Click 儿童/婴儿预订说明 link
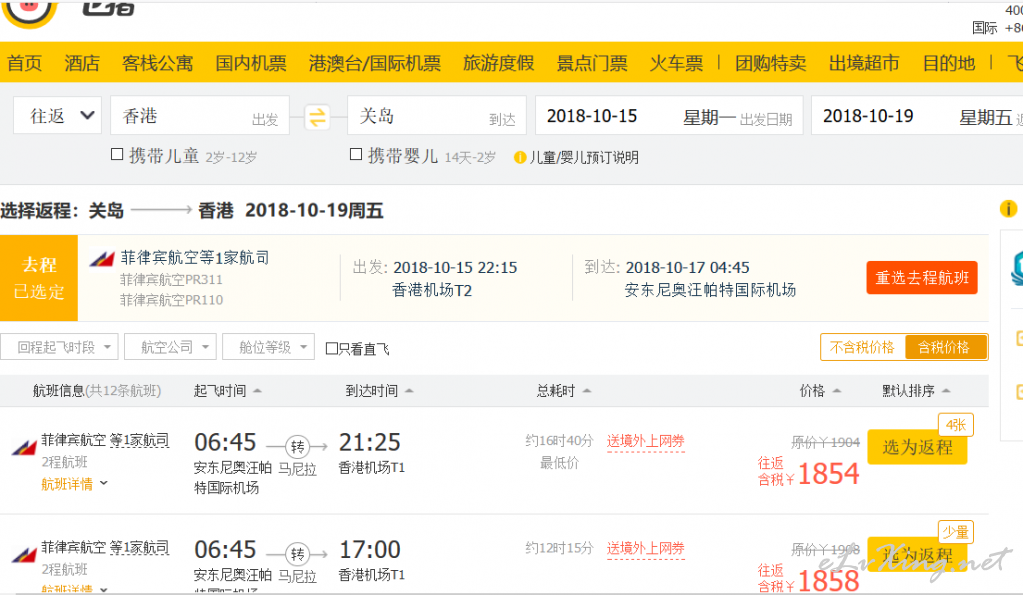Viewport: 1023px width, 595px height. [584, 157]
